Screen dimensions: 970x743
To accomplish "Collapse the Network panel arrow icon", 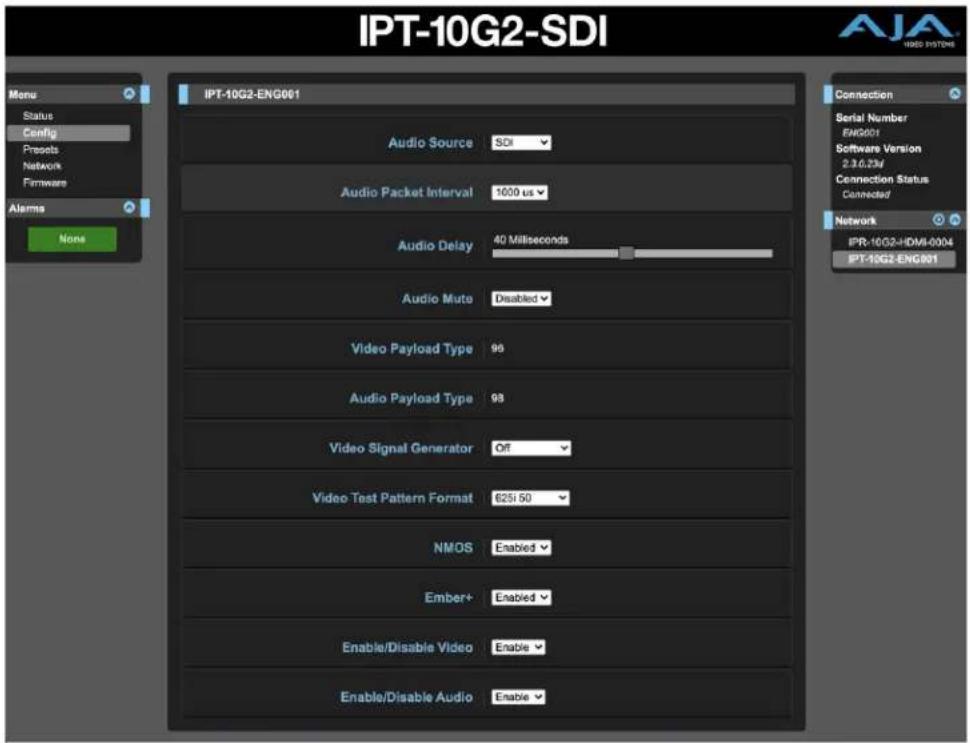I will pyautogui.click(x=955, y=220).
